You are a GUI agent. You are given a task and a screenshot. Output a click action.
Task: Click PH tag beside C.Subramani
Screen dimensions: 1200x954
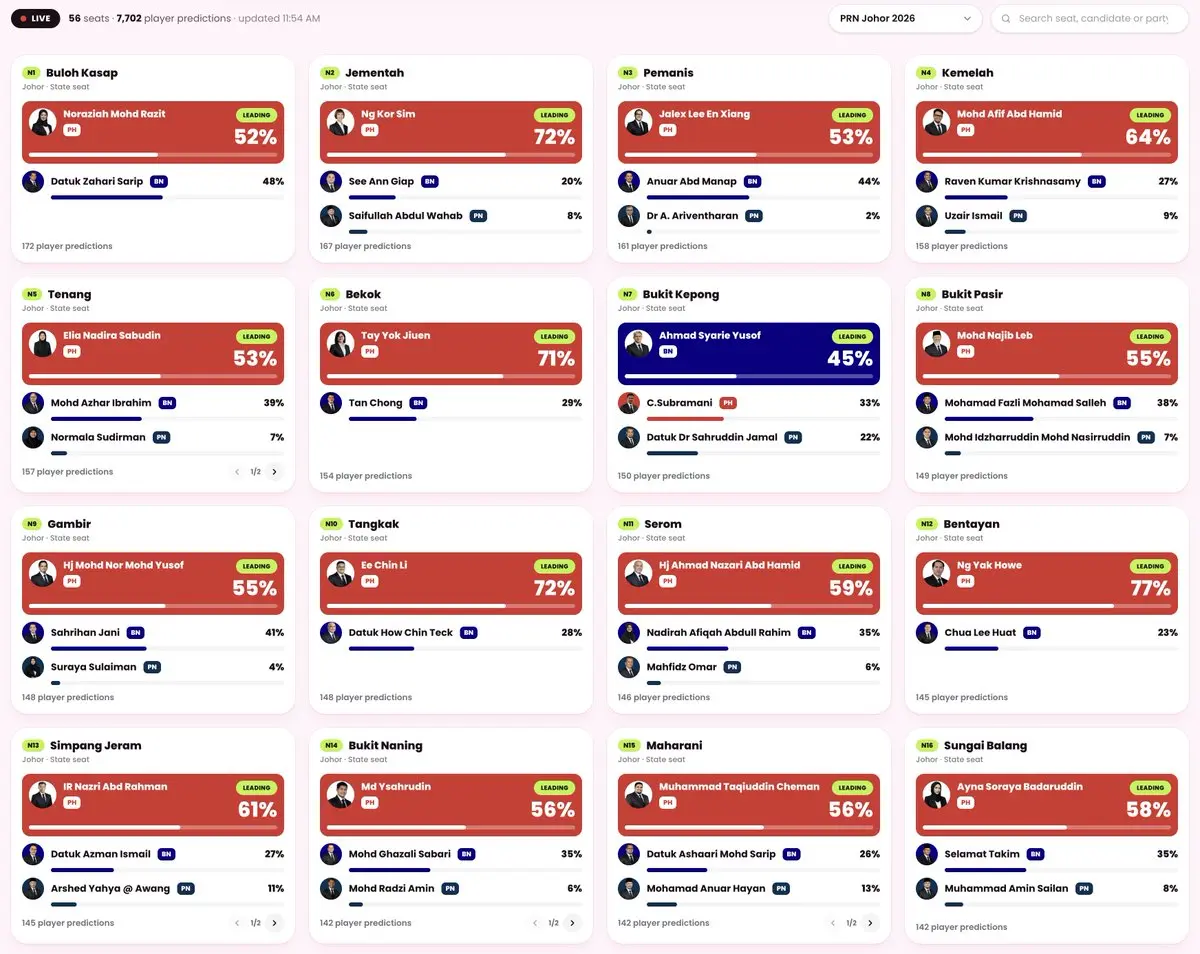(728, 403)
